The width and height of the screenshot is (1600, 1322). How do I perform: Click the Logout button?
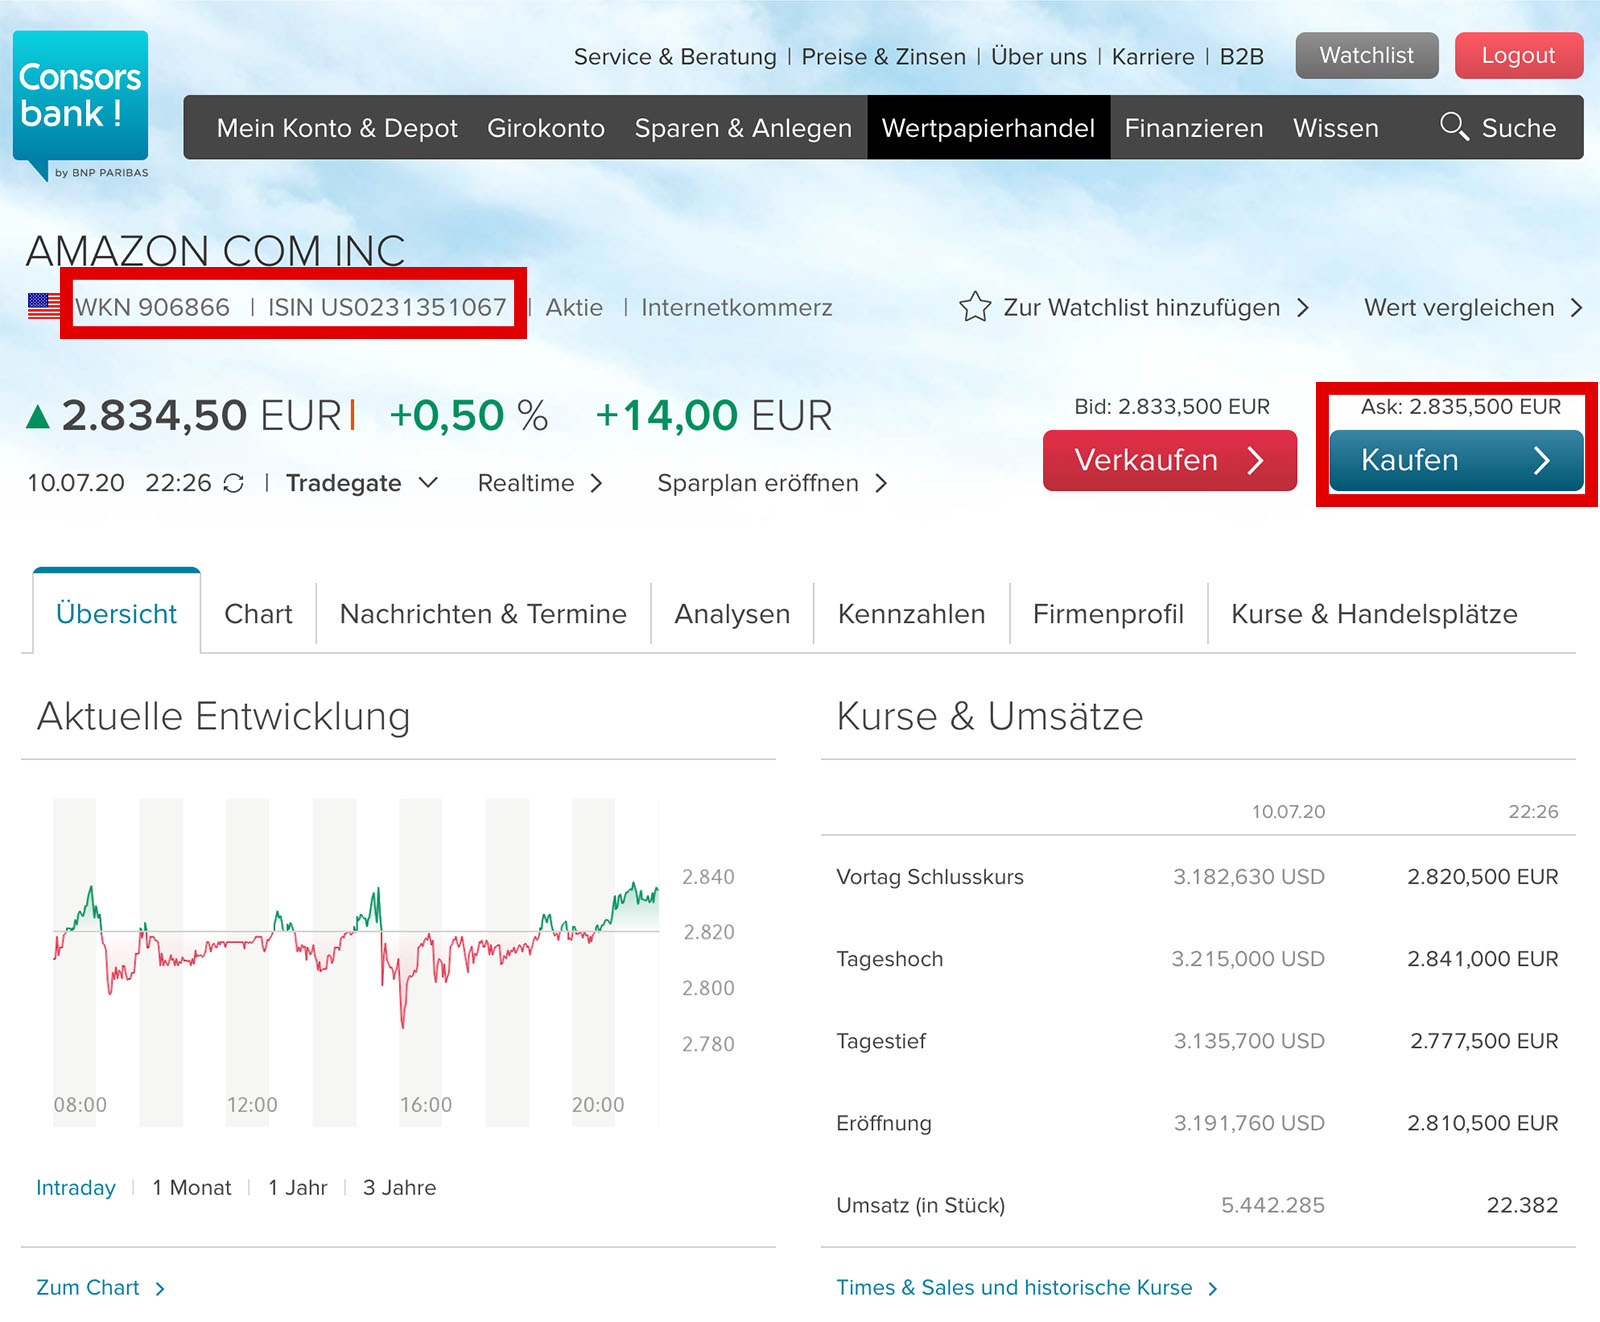pyautogui.click(x=1519, y=55)
